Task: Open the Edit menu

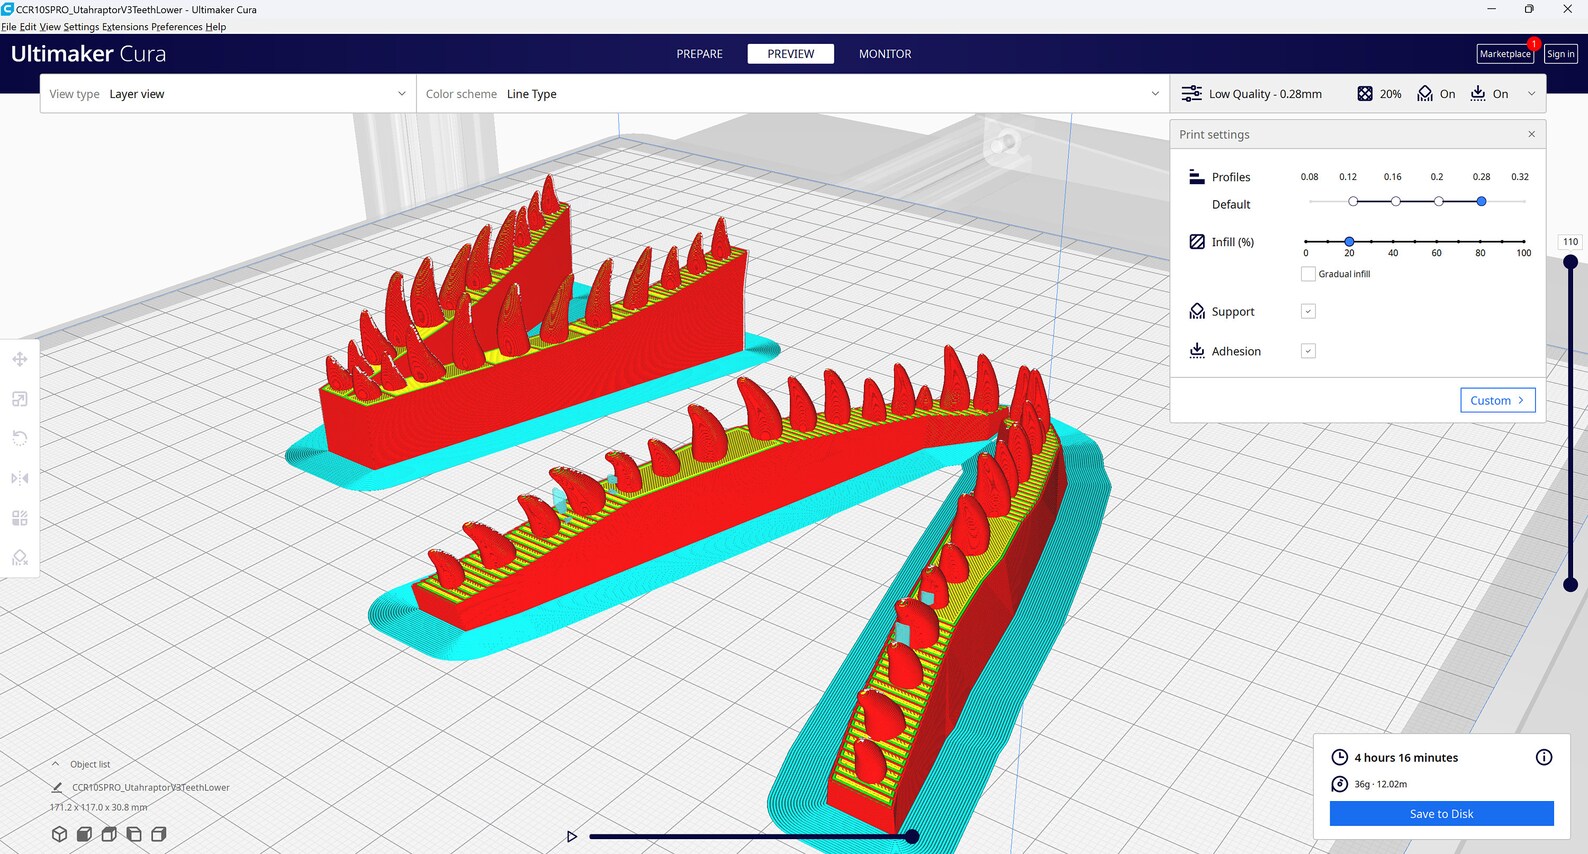Action: (x=28, y=27)
